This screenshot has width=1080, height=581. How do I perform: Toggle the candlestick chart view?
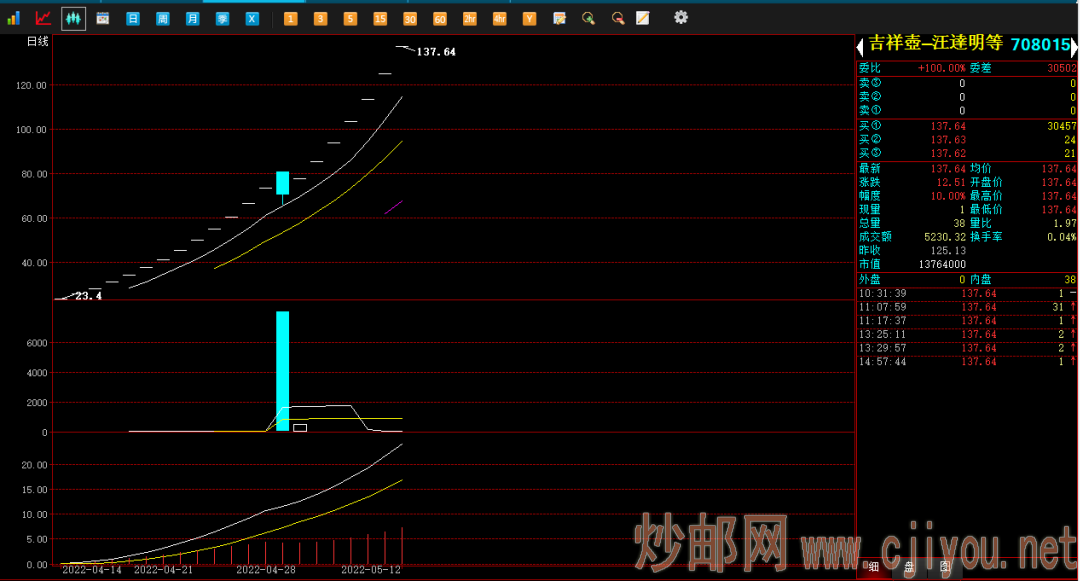coord(73,18)
